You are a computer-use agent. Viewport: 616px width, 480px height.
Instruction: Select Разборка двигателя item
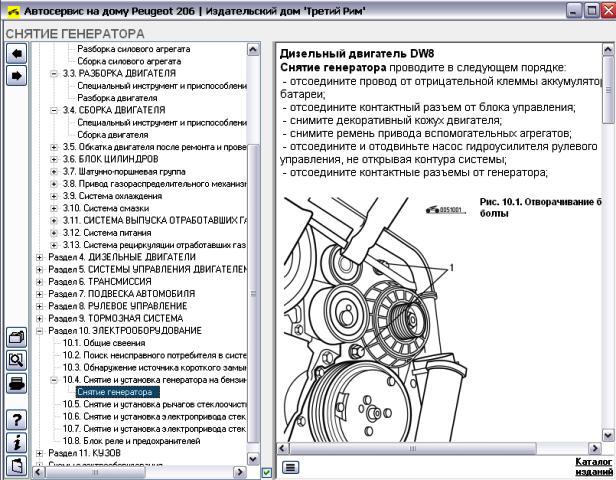117,98
